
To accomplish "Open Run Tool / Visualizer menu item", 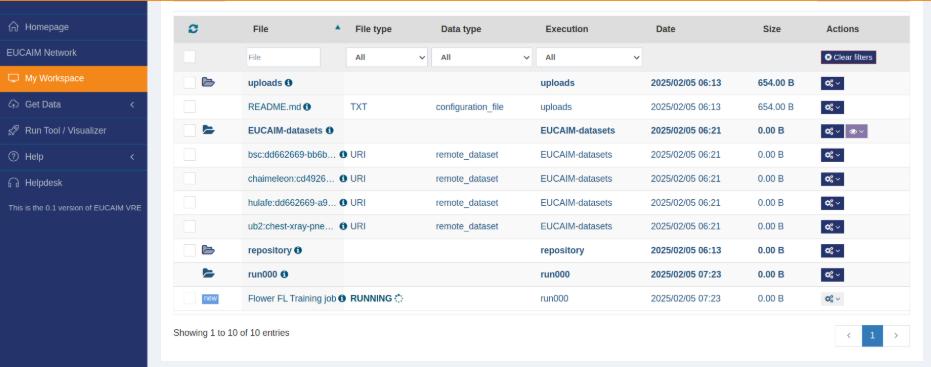I will [x=74, y=131].
